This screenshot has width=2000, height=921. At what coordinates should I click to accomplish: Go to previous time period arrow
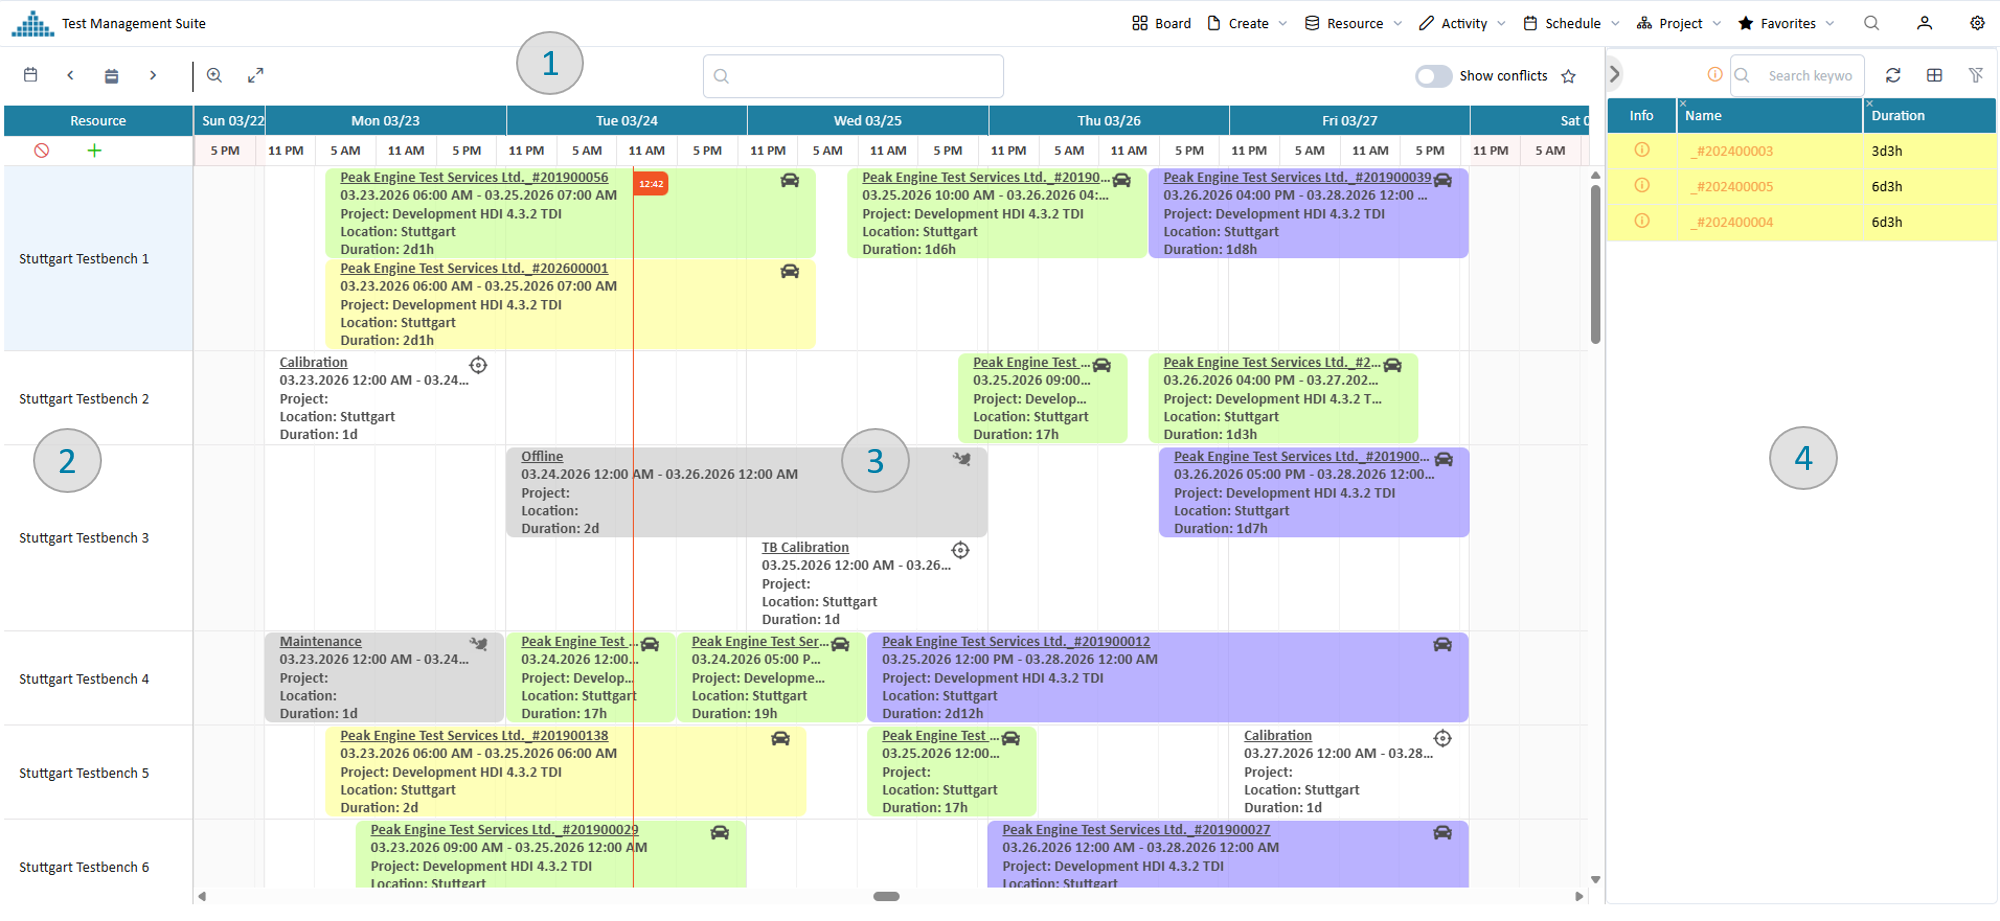70,75
